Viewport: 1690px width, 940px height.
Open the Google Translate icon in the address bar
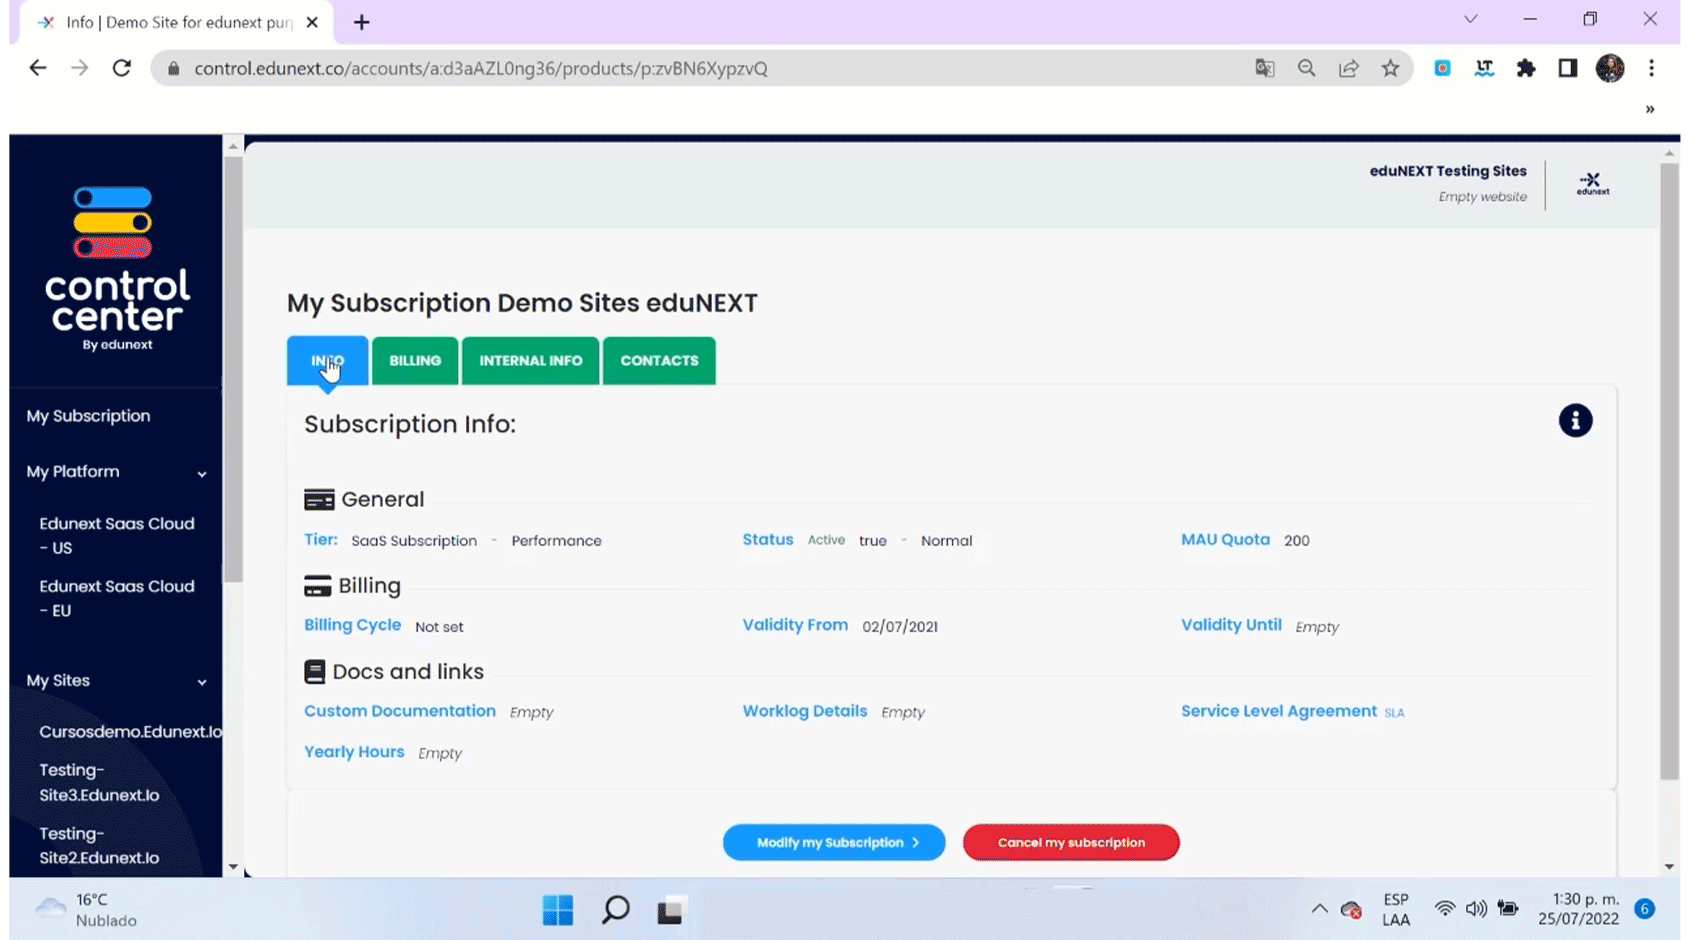tap(1265, 68)
